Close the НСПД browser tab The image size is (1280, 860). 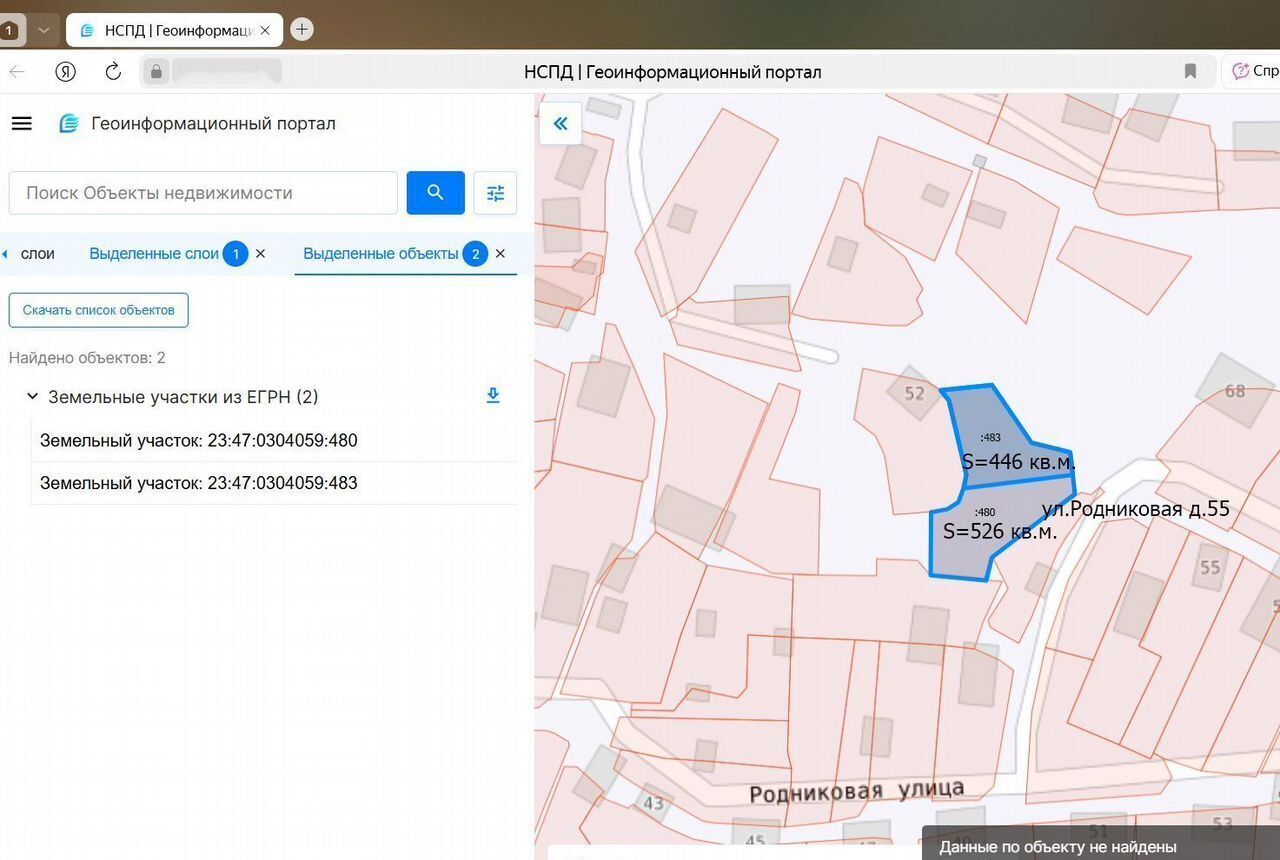(x=265, y=30)
